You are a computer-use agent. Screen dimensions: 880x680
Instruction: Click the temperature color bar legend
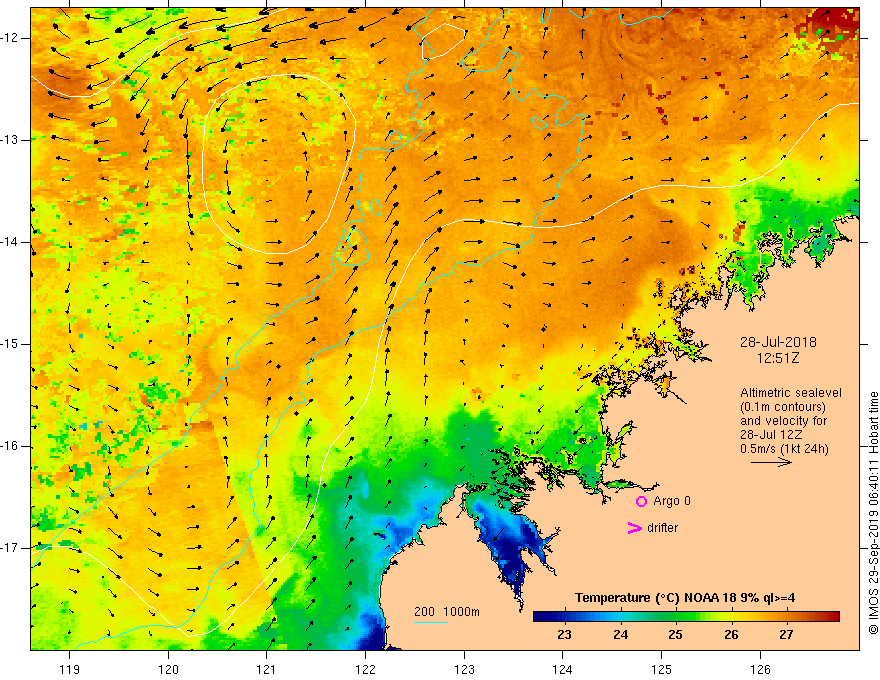tap(686, 617)
